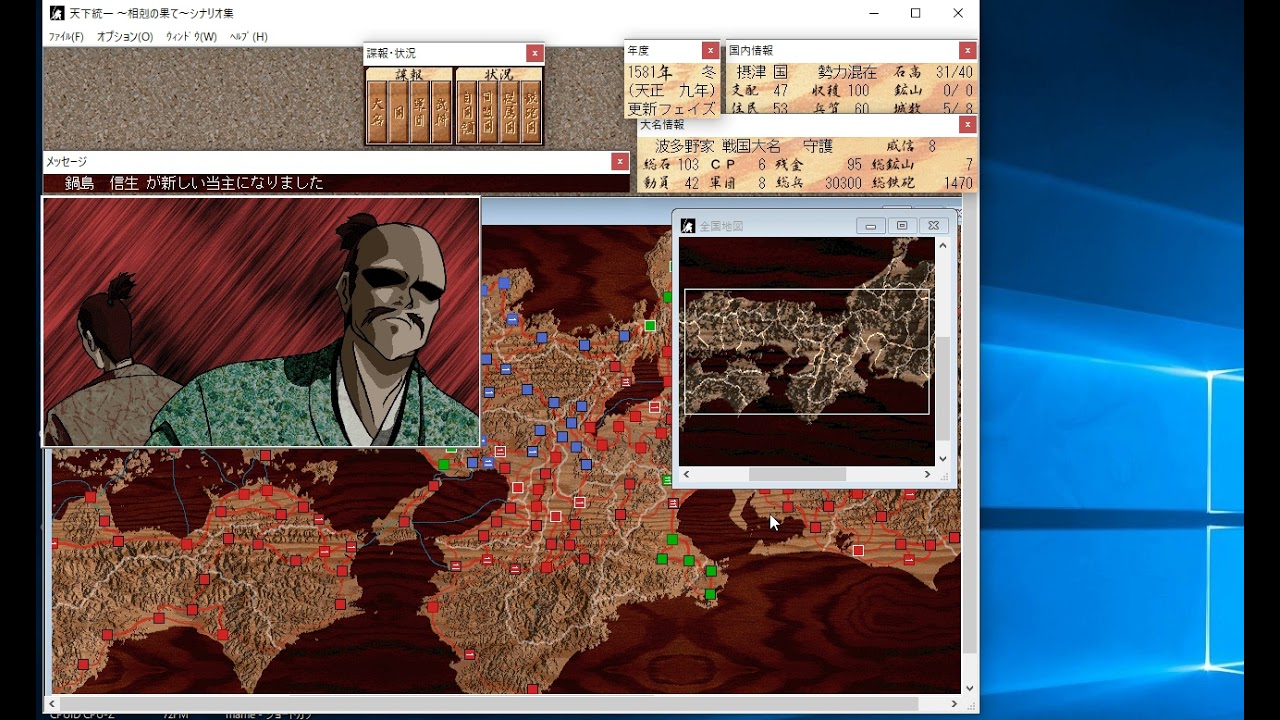The height and width of the screenshot is (720, 1280).
Task: Close the 大名情報 panel
Action: (967, 124)
